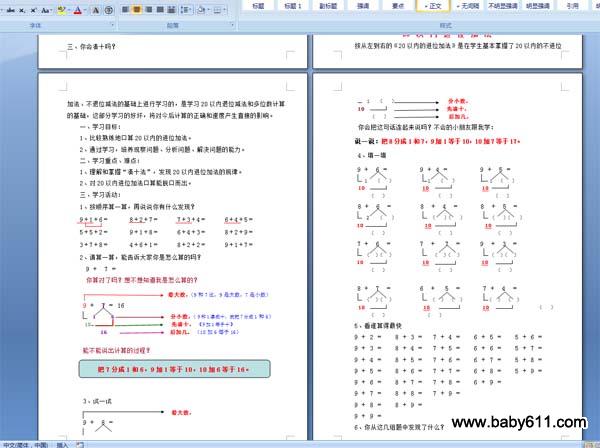The width and height of the screenshot is (600, 448).
Task: Toggle the 插入 insert mode indicator
Action: 62,445
